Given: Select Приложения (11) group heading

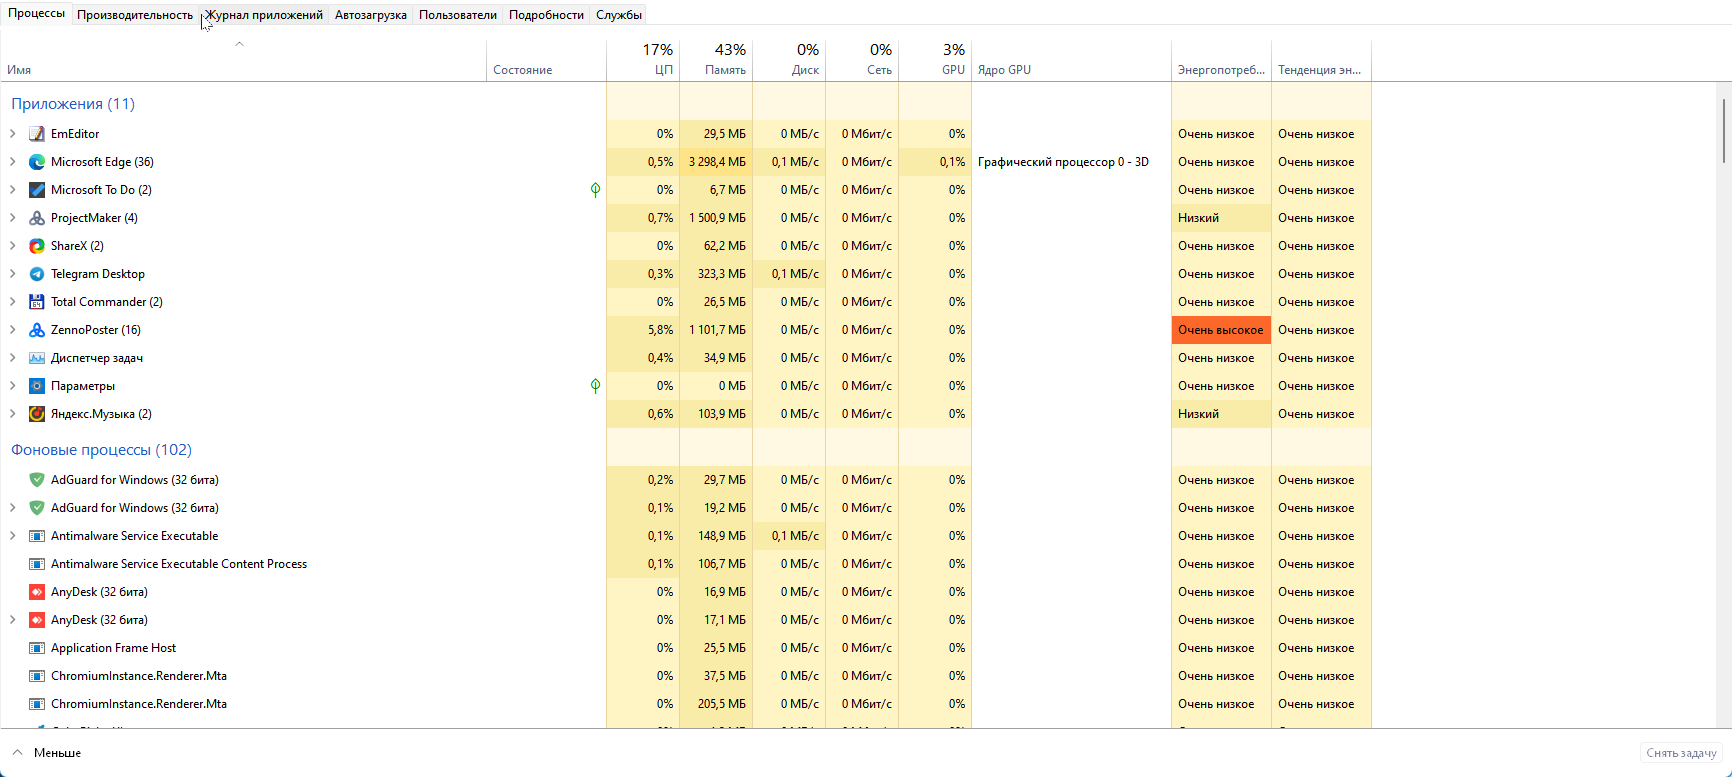Looking at the screenshot, I should click(73, 104).
